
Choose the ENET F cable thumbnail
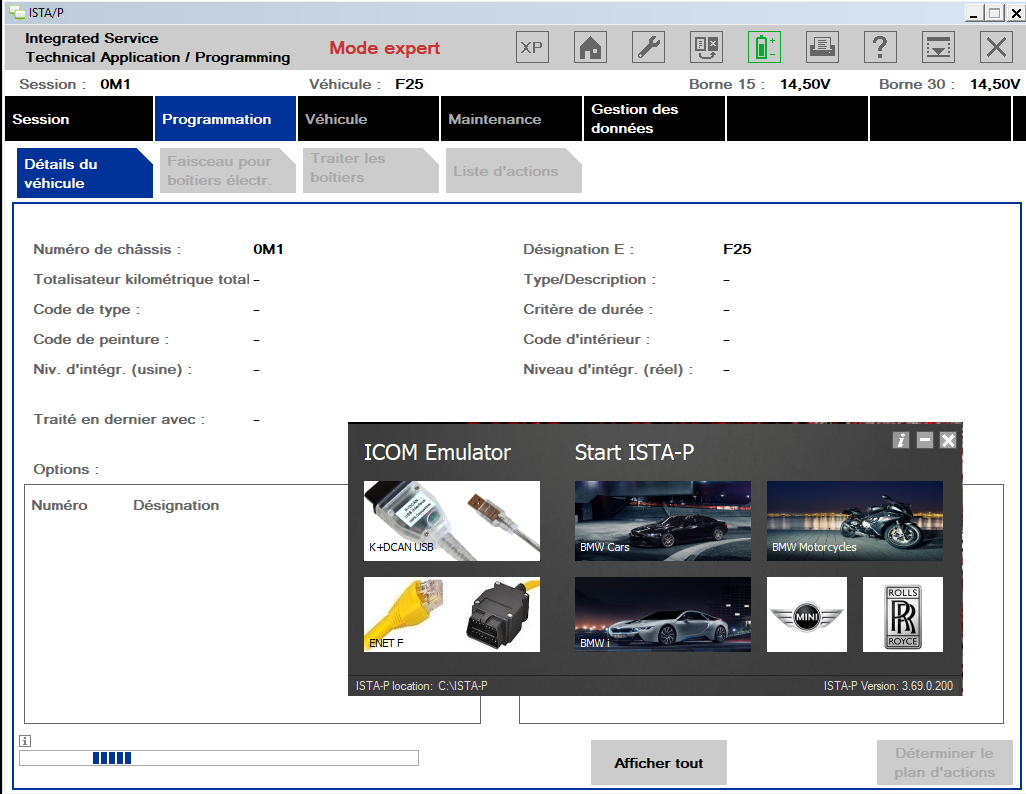(x=452, y=614)
